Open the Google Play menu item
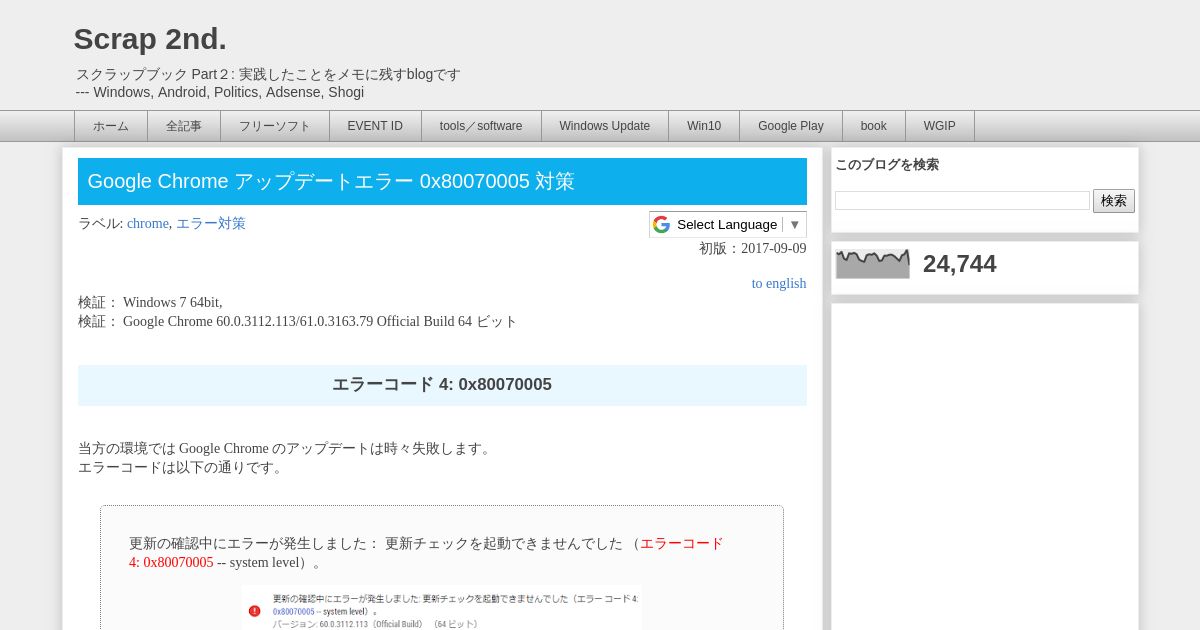The width and height of the screenshot is (1200, 630). coord(791,126)
